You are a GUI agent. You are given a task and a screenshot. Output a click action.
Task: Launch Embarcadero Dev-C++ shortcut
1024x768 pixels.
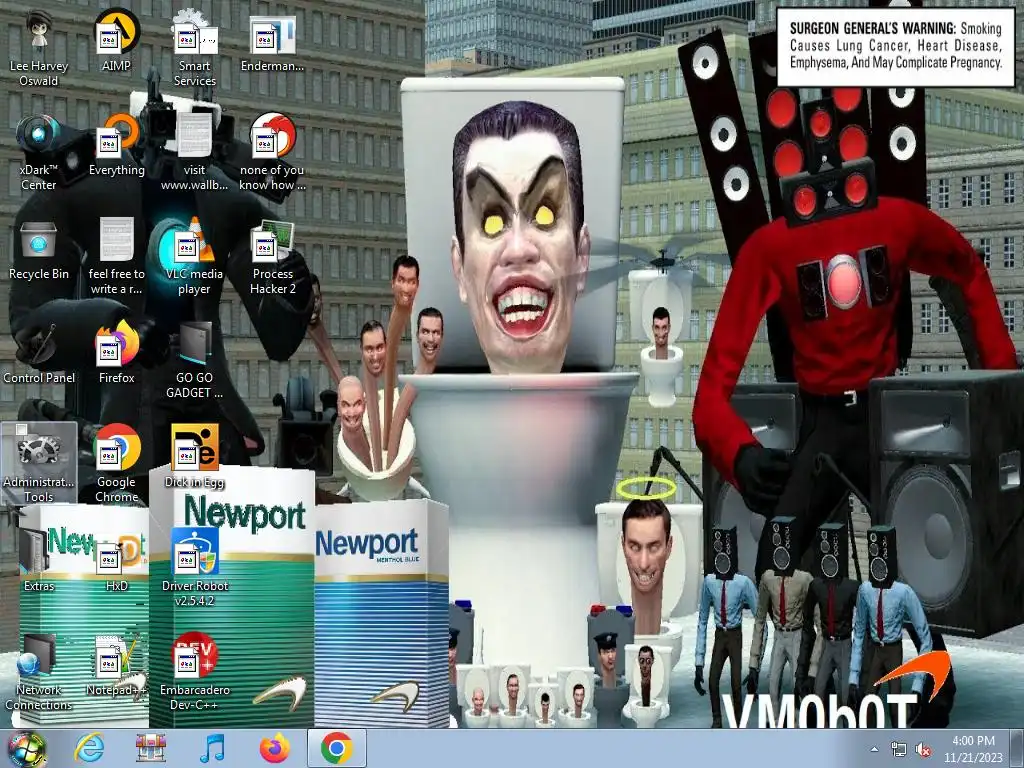[x=195, y=673]
